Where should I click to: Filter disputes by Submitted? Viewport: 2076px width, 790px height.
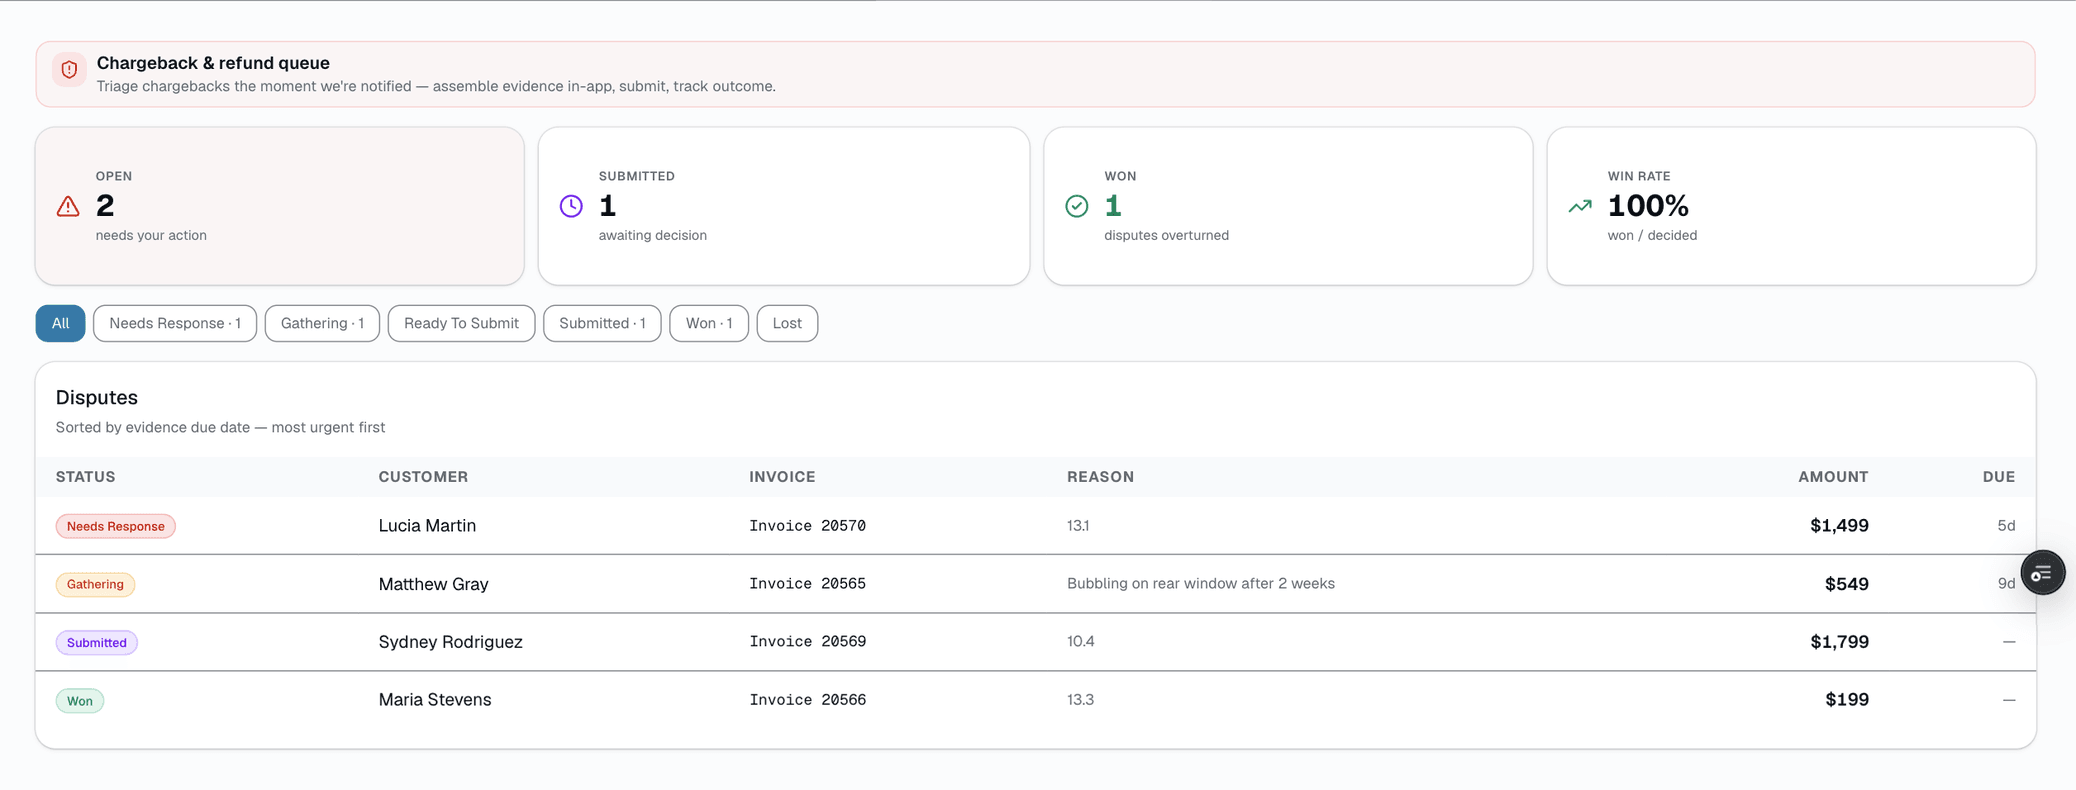602,323
